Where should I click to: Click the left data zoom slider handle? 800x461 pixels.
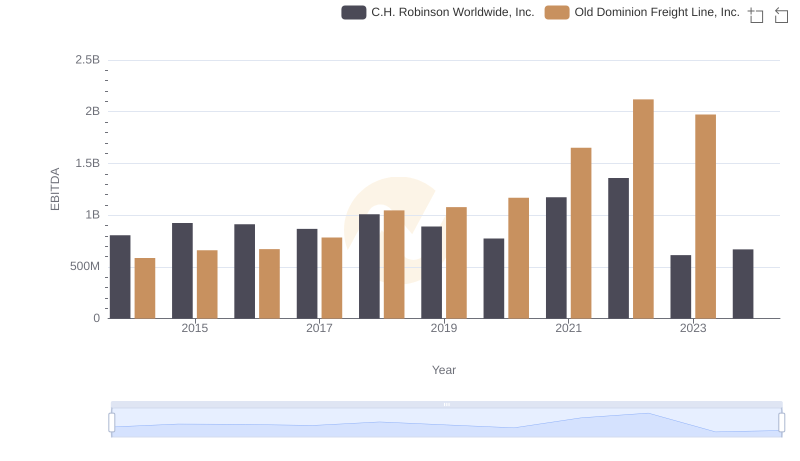[x=112, y=422]
